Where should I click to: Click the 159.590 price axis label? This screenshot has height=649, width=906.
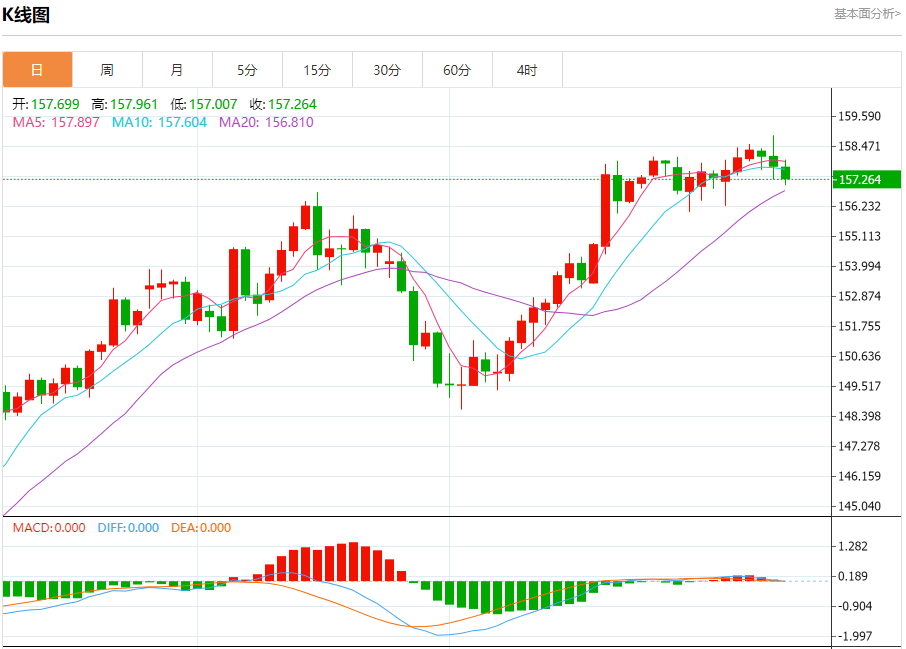[x=860, y=116]
